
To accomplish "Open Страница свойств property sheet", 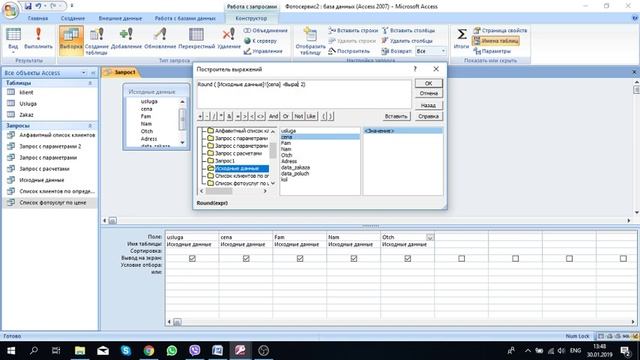I will pos(500,31).
